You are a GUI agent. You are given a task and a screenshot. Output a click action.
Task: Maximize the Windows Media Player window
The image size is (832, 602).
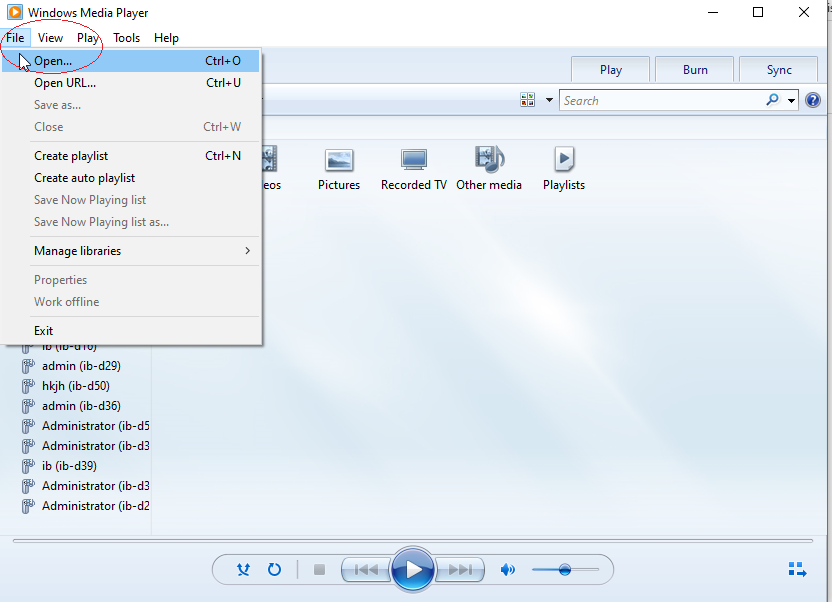tap(758, 12)
